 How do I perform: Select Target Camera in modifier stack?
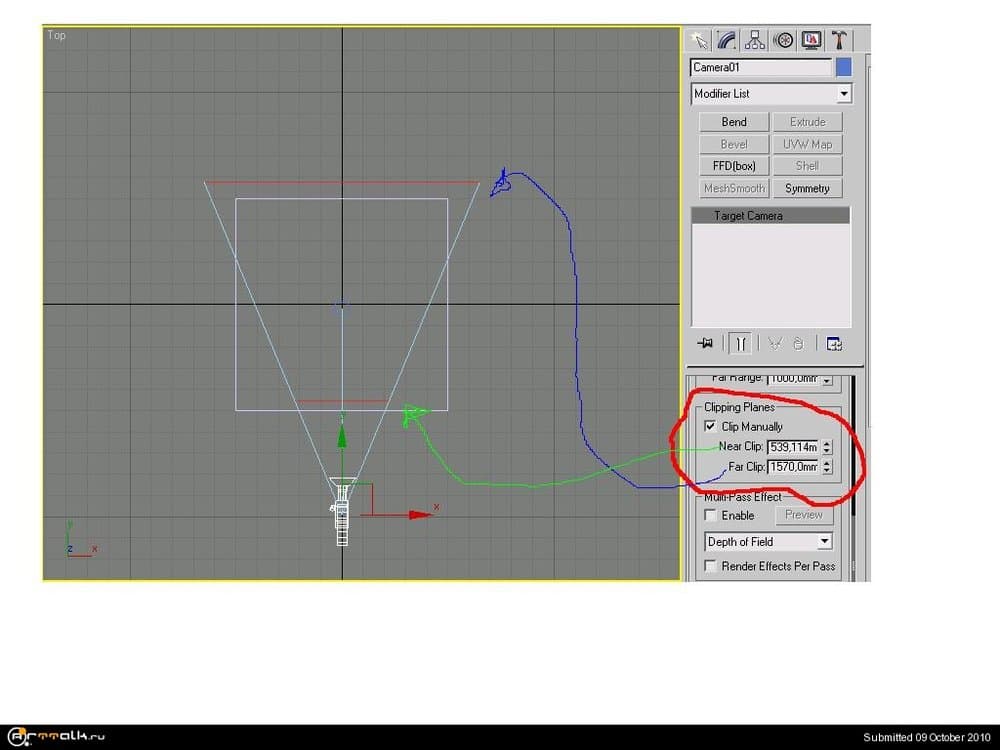(770, 216)
